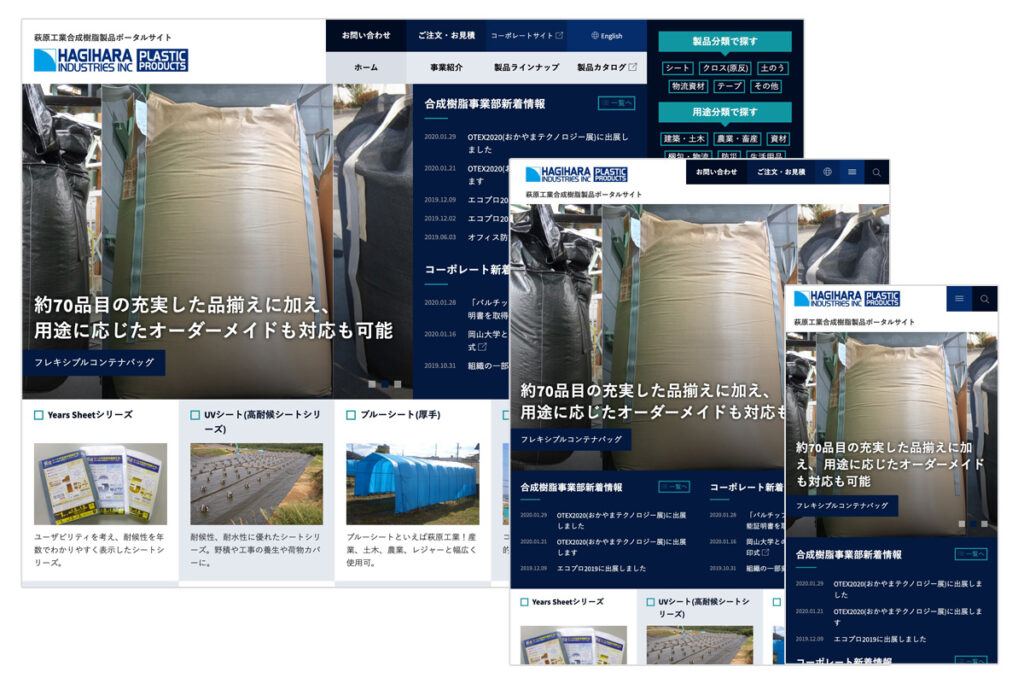Screen dimensions: 1024x684
Task: Click 一覧へ beside 合成樹脂事業部新着情報 in desktop view
Action: click(616, 103)
